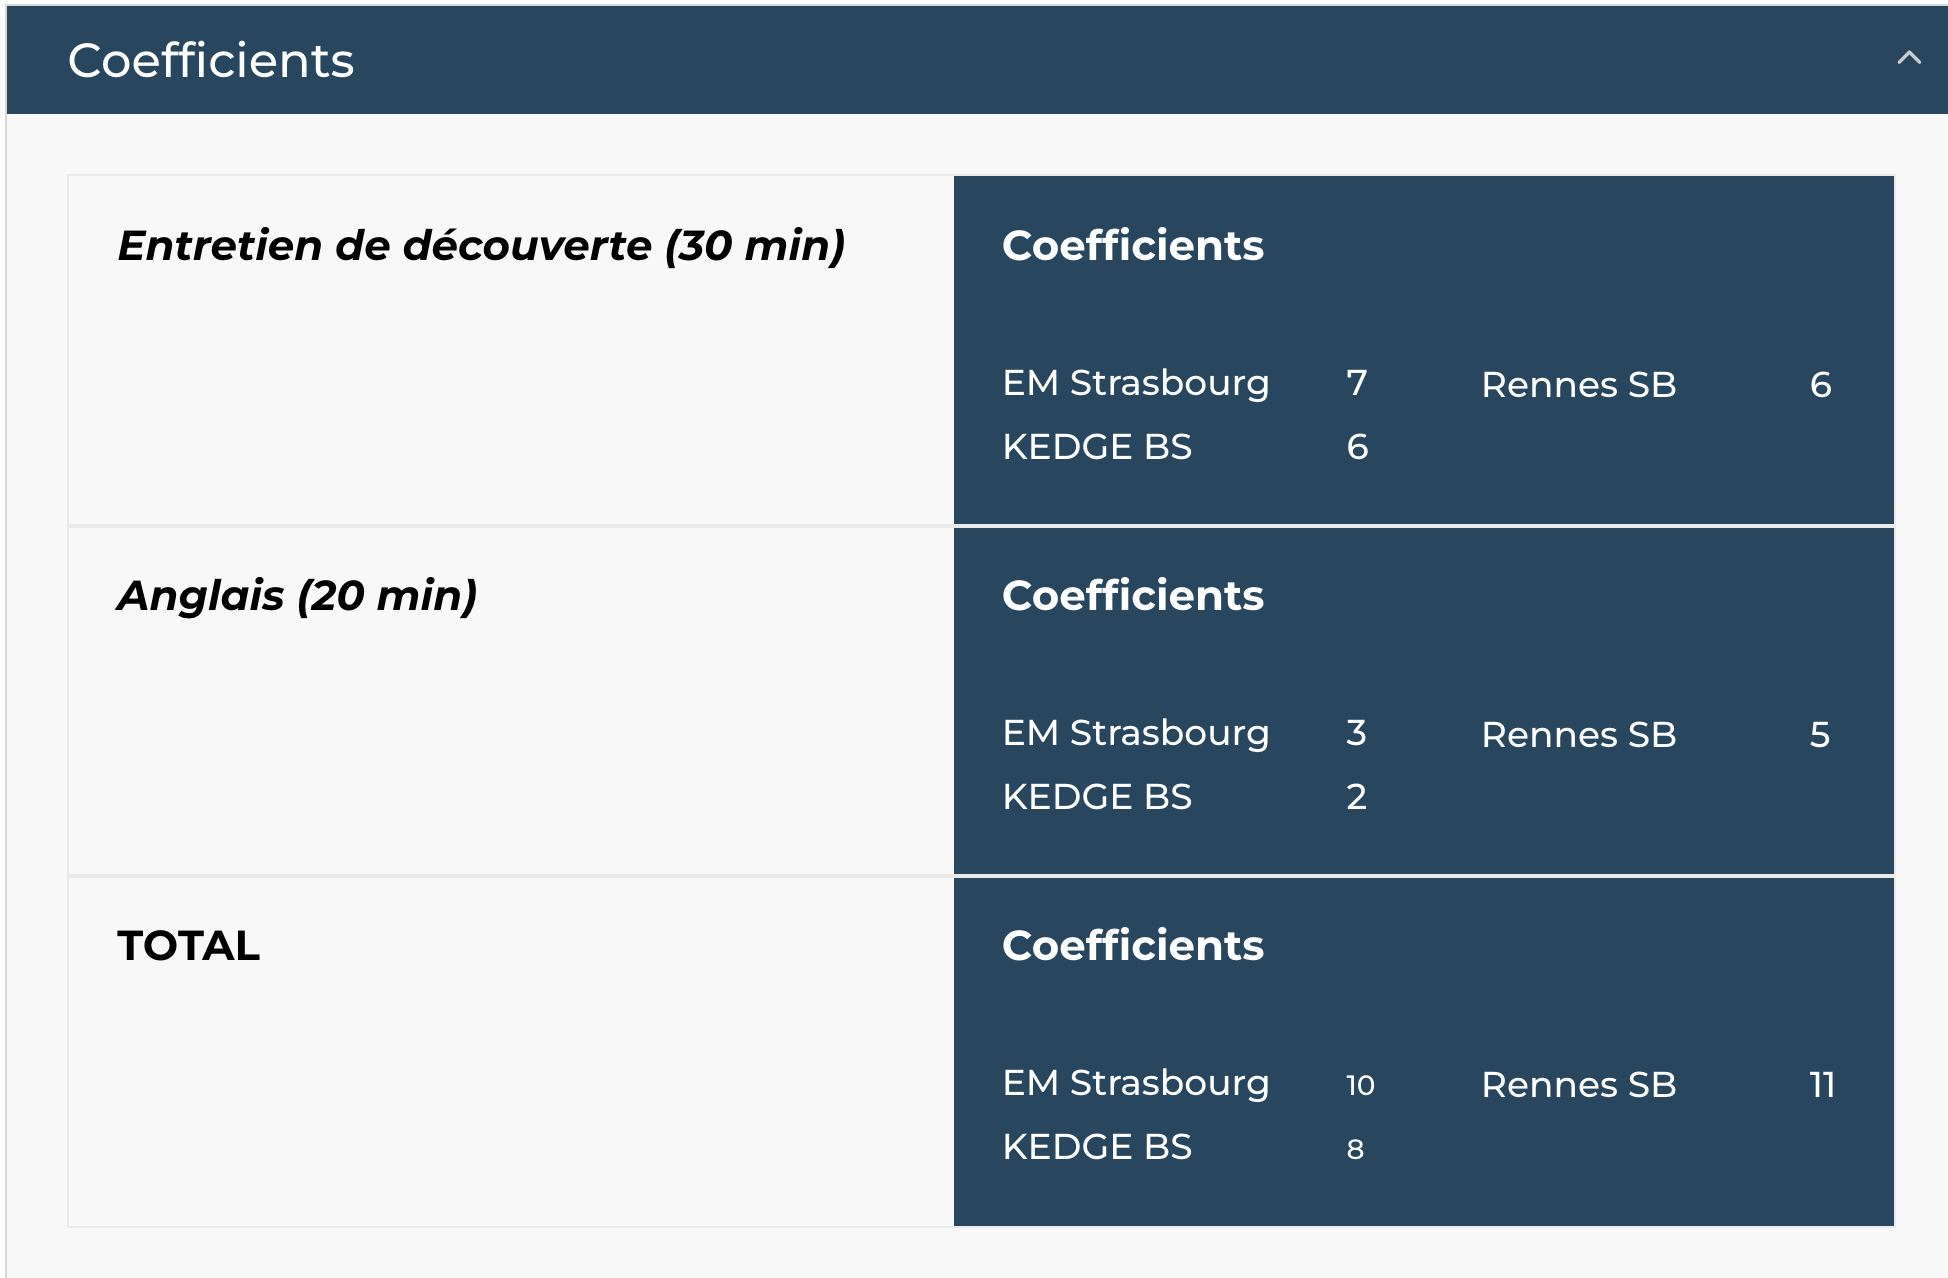Click KEDGE BS in the Anglais row
This screenshot has height=1278, width=1948.
(x=1097, y=797)
